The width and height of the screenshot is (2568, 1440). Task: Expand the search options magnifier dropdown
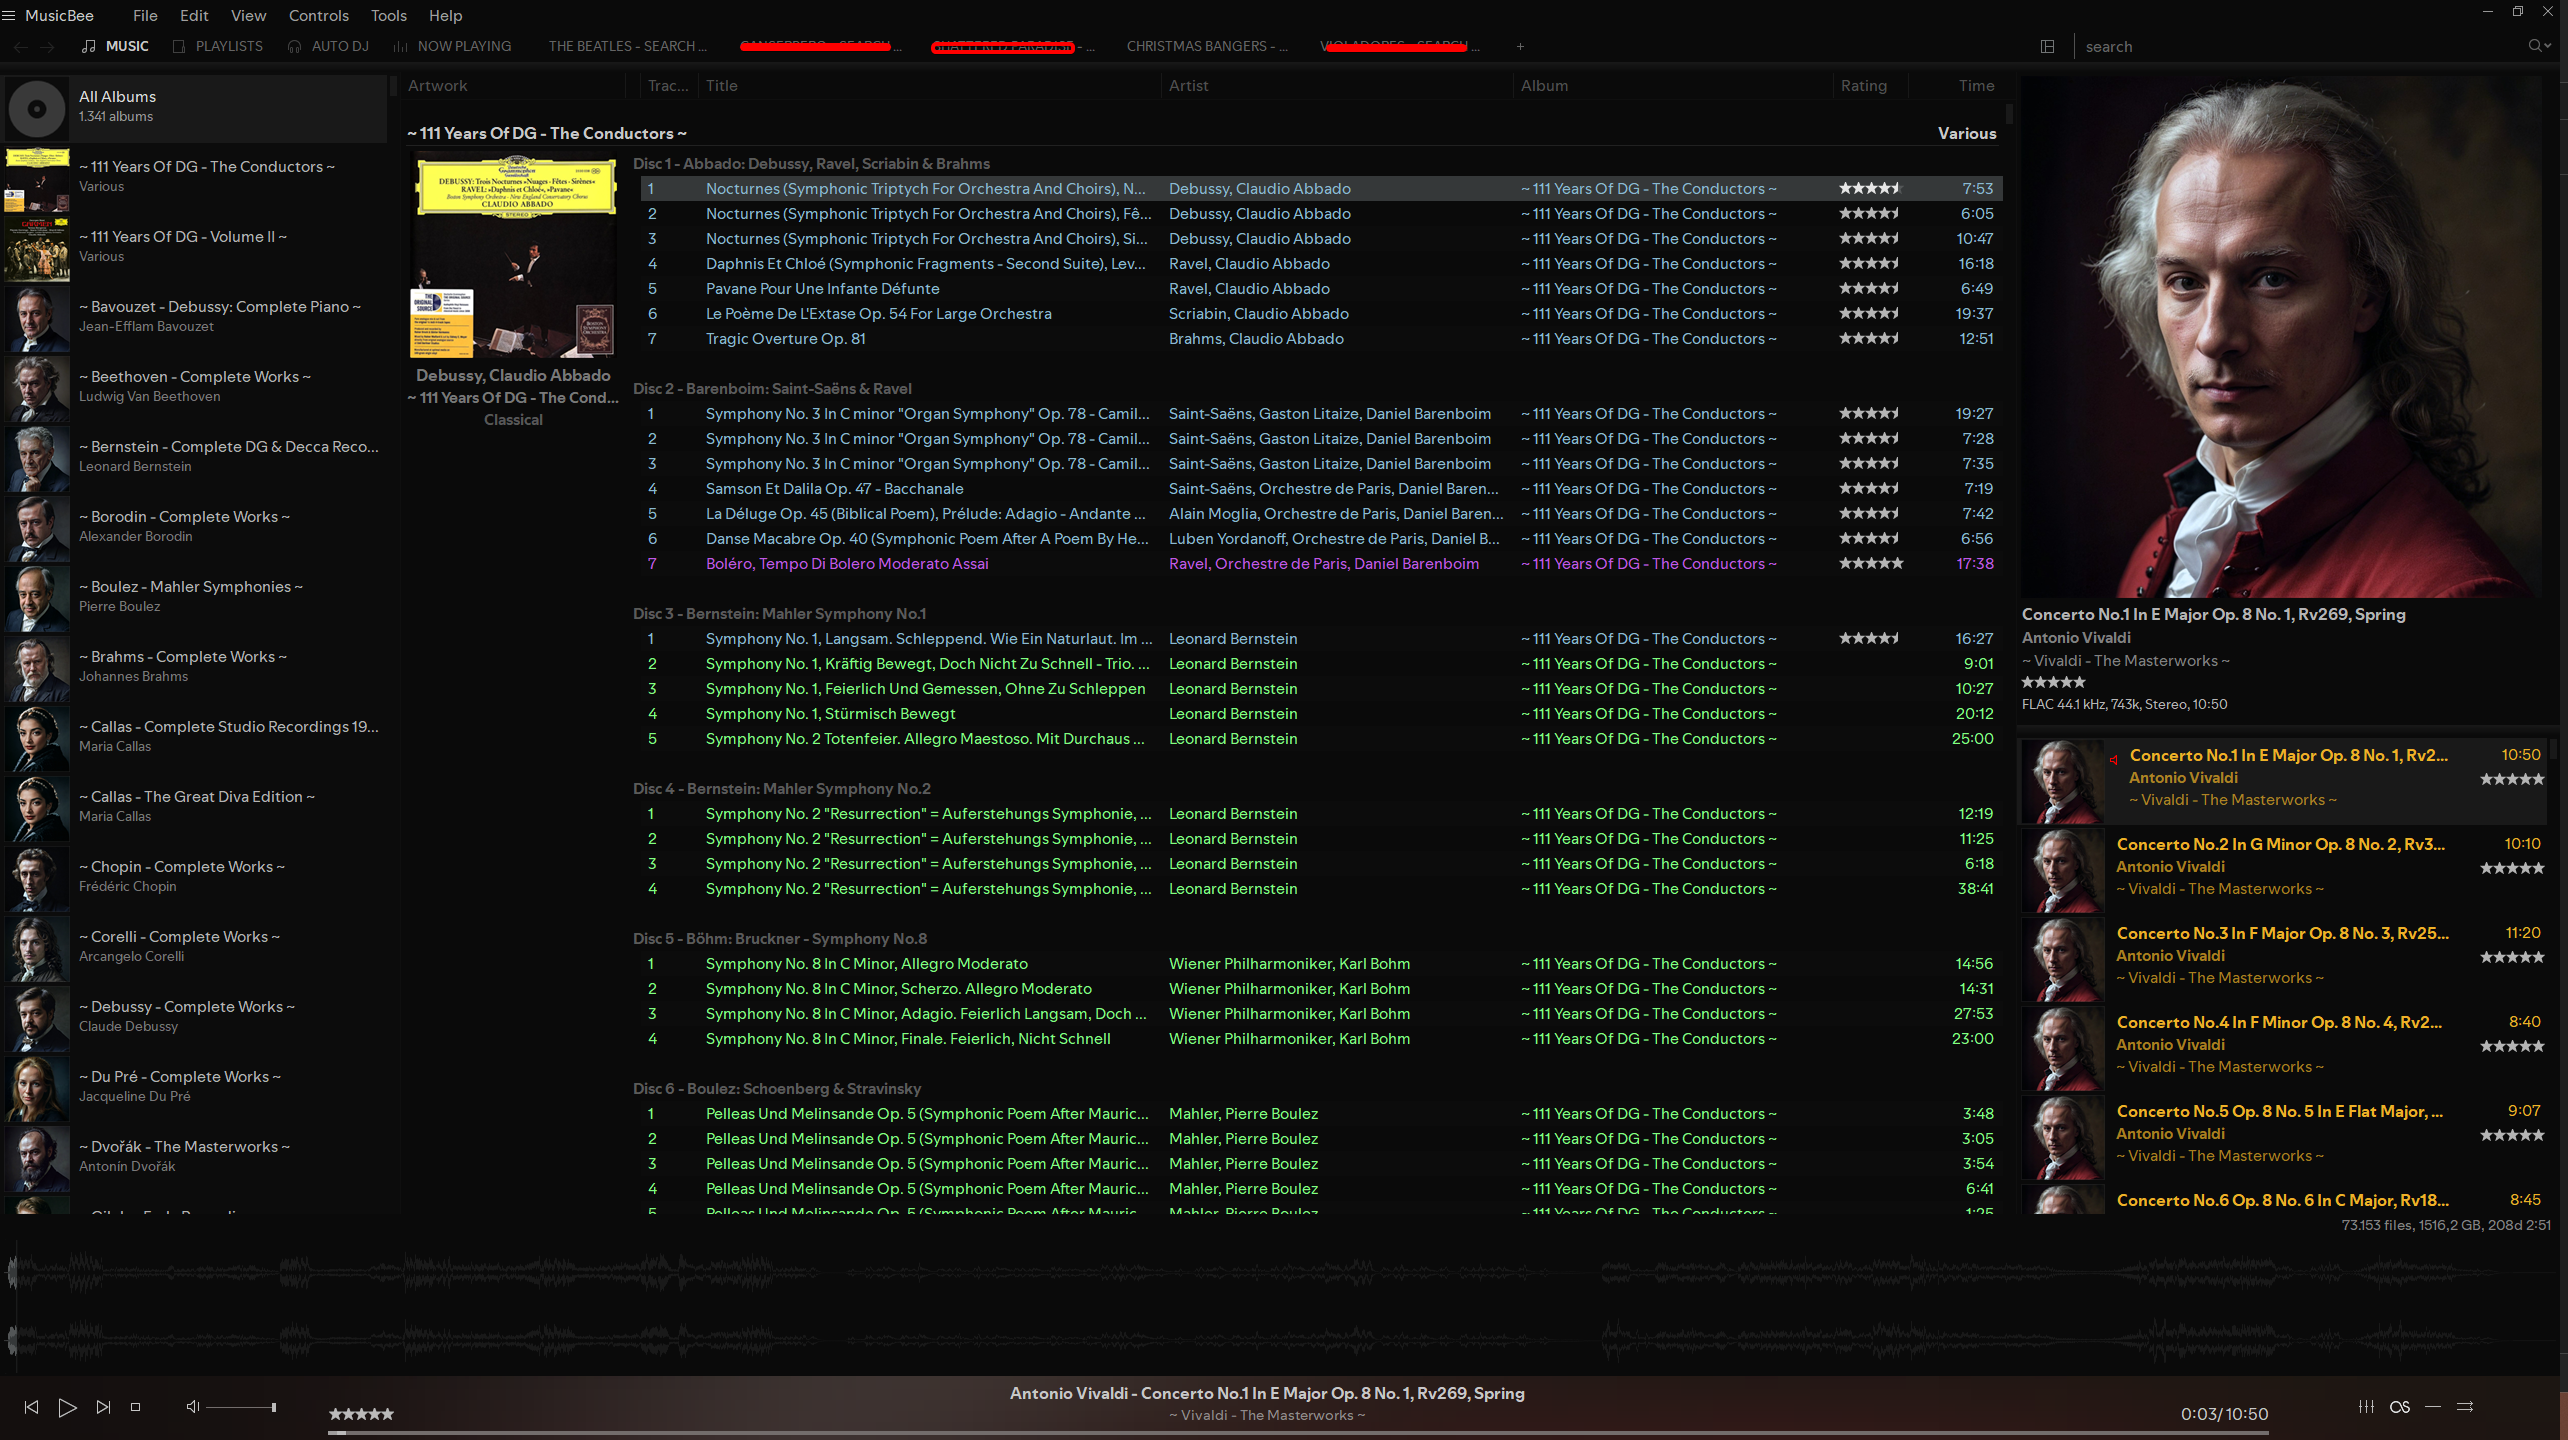point(2540,46)
